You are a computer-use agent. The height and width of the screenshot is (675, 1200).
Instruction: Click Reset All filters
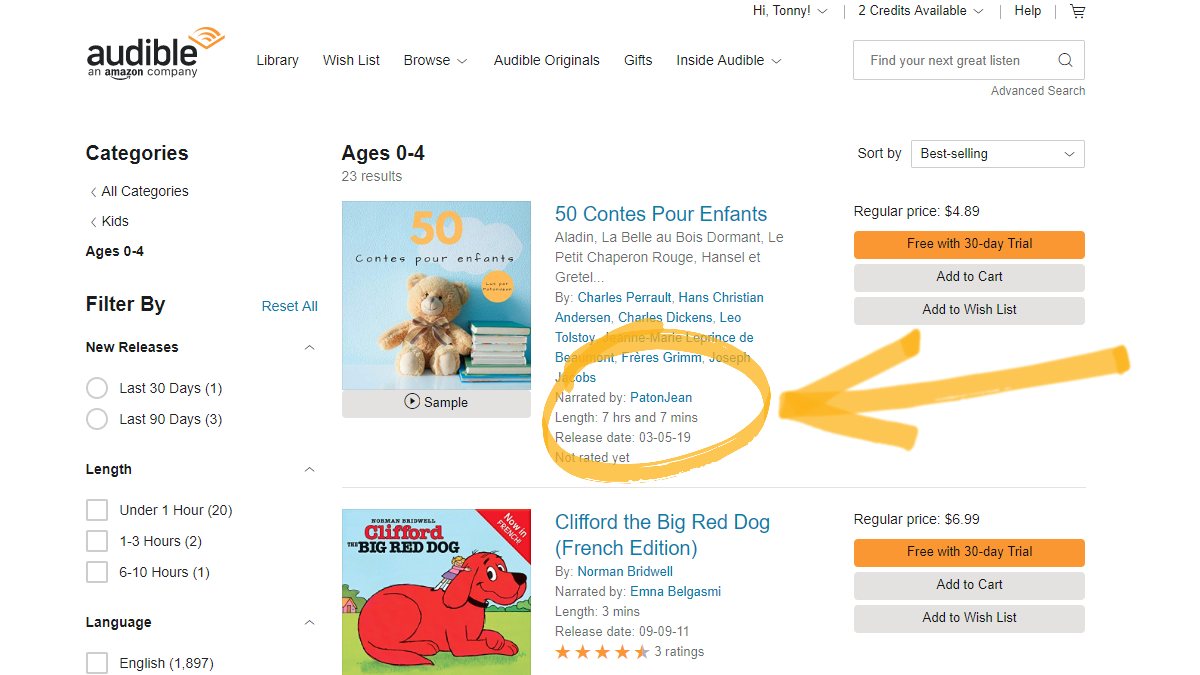coord(289,306)
